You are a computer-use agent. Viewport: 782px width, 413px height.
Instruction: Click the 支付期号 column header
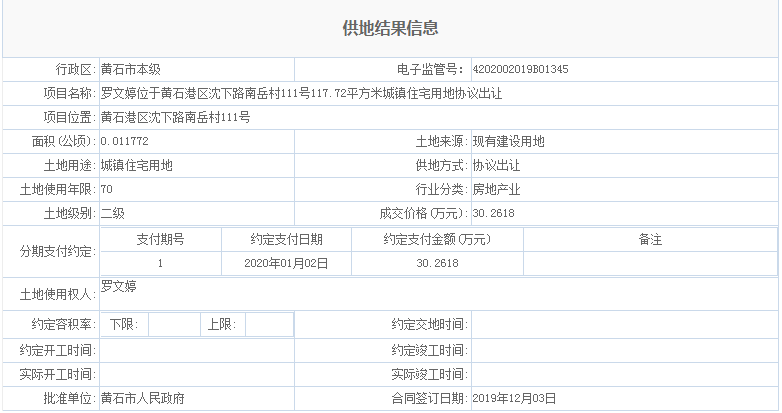click(x=160, y=240)
